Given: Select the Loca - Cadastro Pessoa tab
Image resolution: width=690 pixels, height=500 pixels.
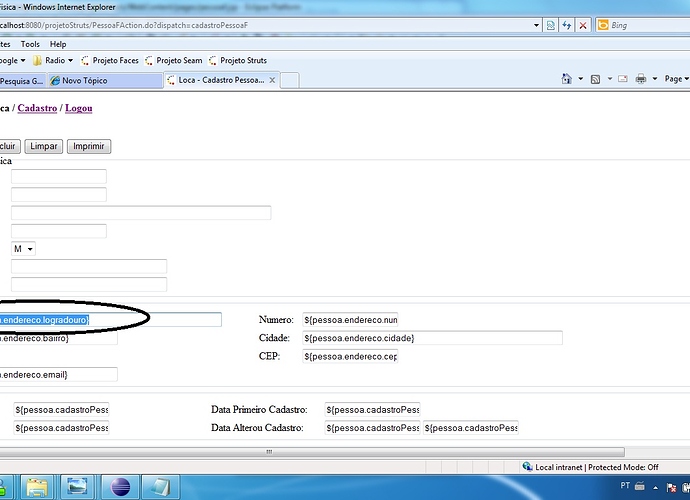Looking at the screenshot, I should click(222, 80).
